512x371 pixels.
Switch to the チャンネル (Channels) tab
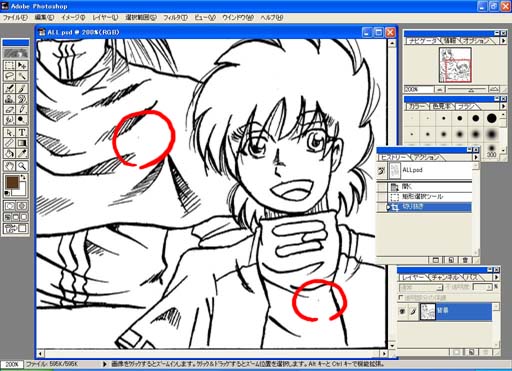445,277
